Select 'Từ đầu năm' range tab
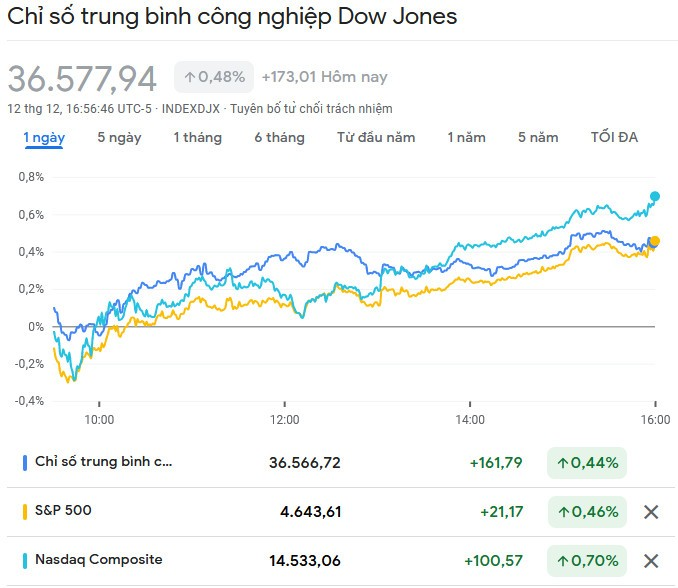This screenshot has height=588, width=678. (x=376, y=138)
